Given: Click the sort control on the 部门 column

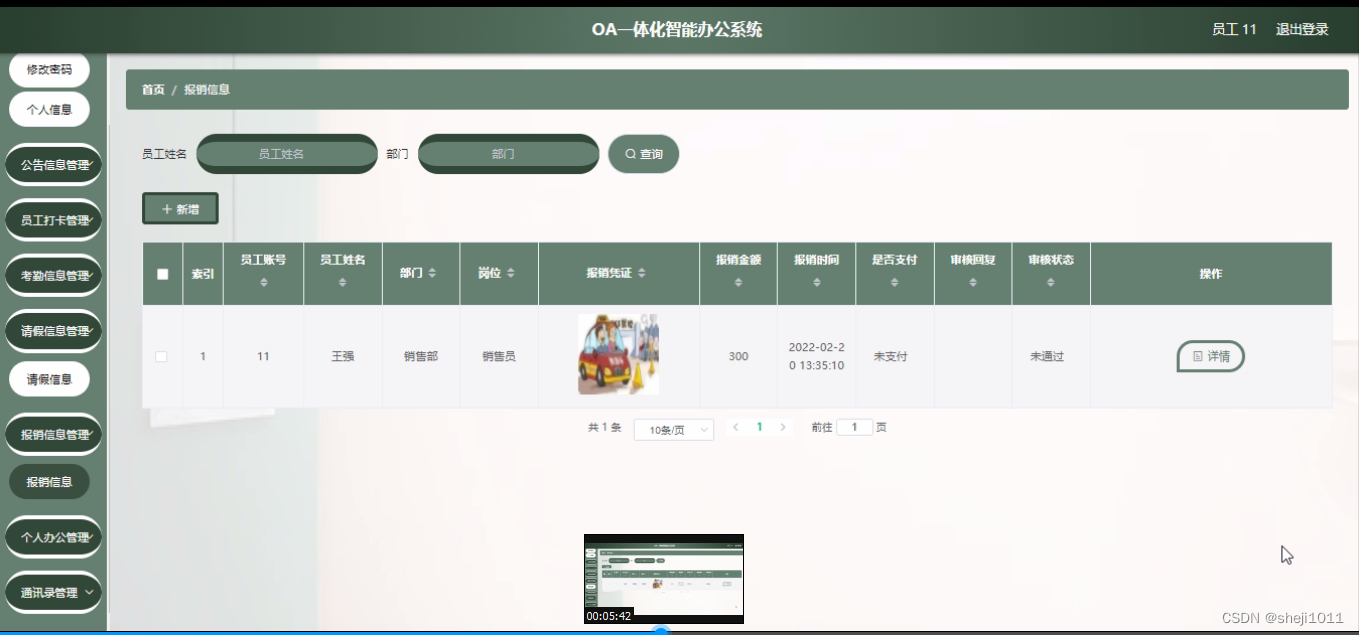Looking at the screenshot, I should coord(433,273).
